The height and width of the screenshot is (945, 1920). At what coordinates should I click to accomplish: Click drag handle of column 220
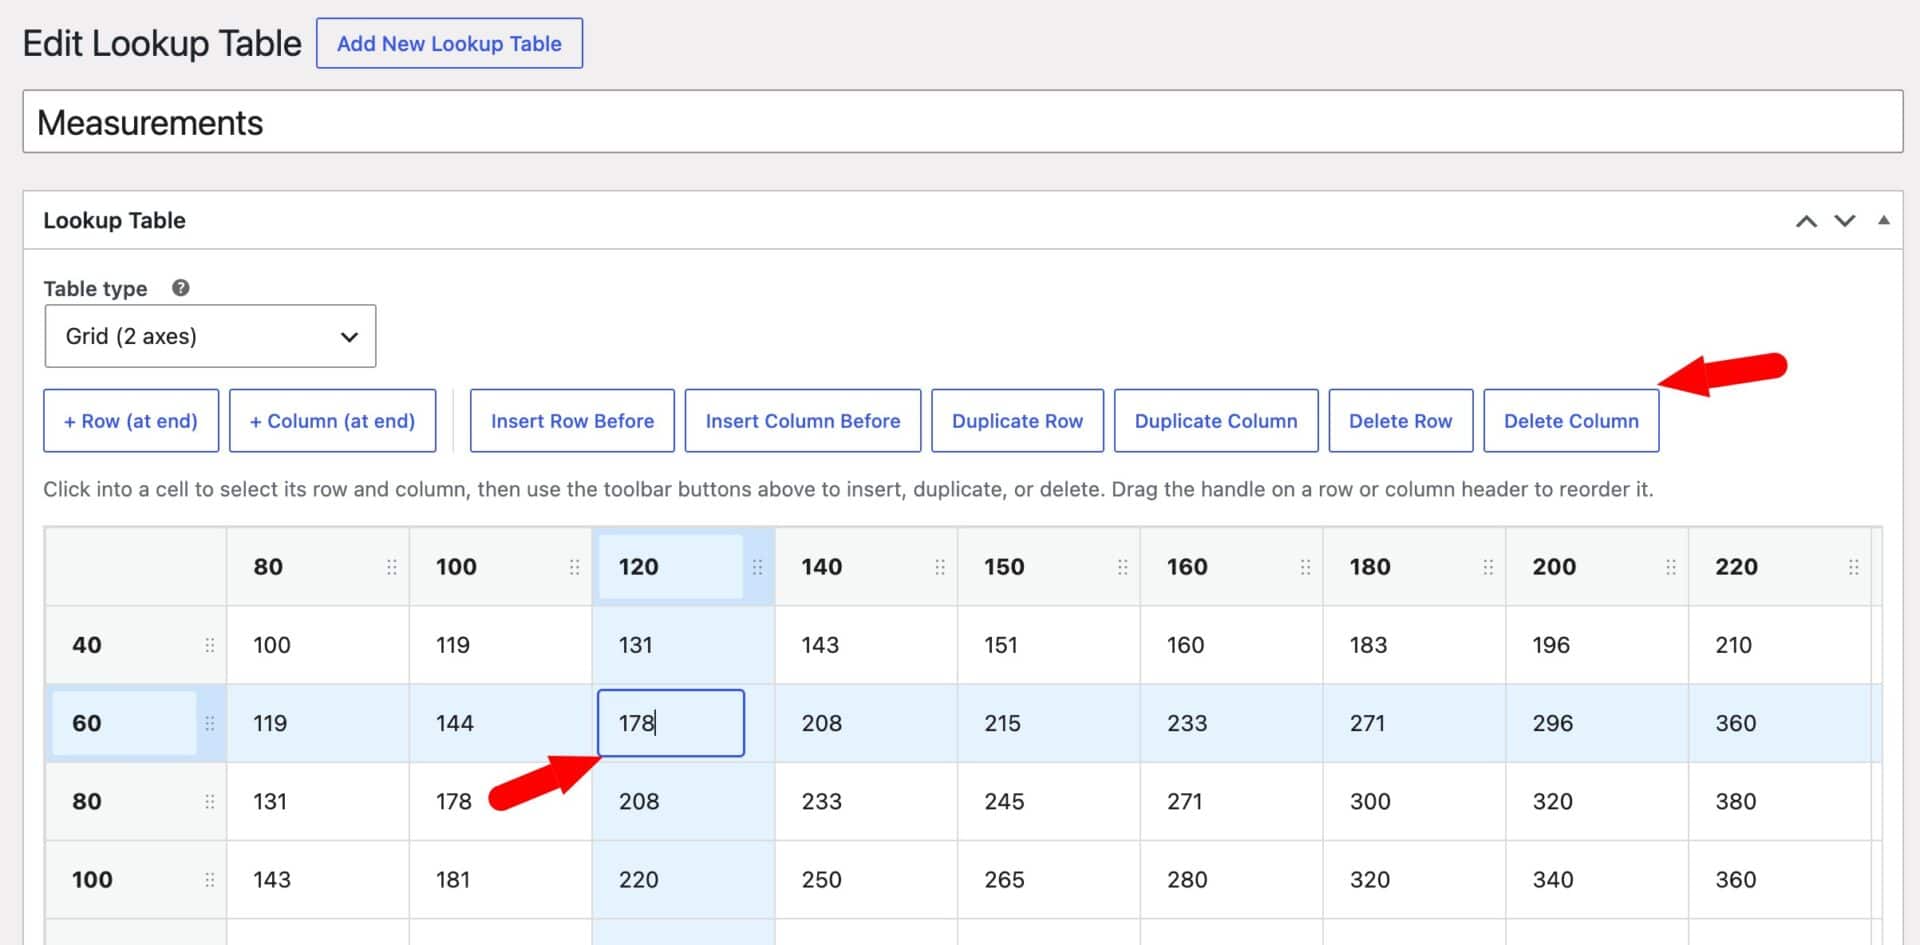pyautogui.click(x=1854, y=567)
